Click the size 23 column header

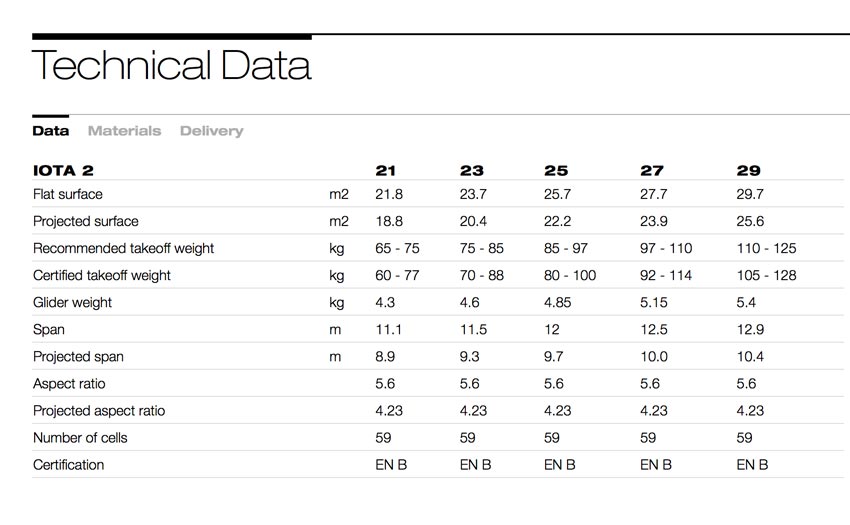coord(471,170)
